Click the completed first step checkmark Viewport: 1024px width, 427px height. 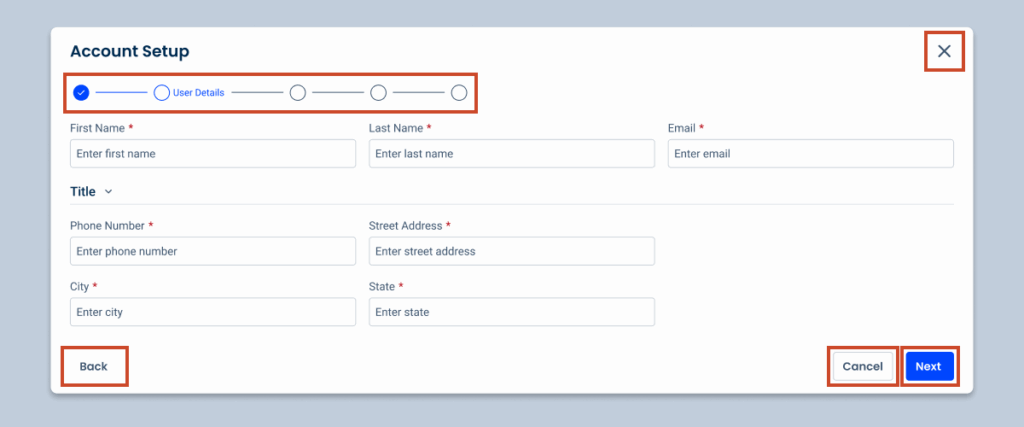click(82, 93)
